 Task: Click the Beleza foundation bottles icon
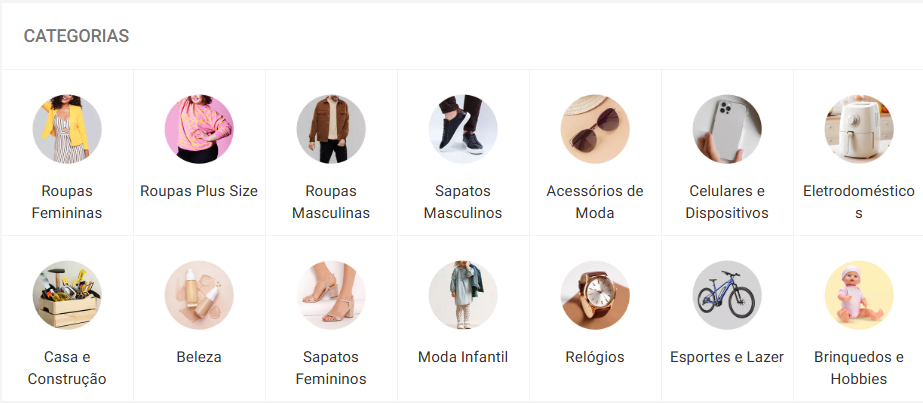tap(199, 295)
